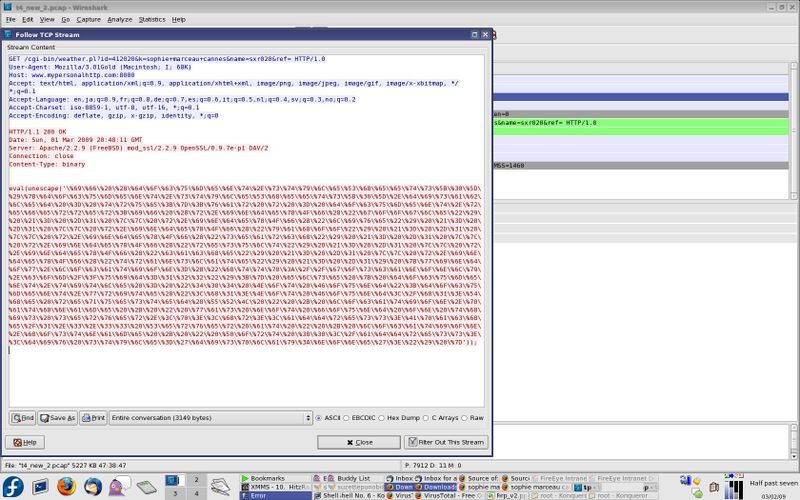Click the Find button in stream dialog
The image size is (800, 500).
coord(22,418)
